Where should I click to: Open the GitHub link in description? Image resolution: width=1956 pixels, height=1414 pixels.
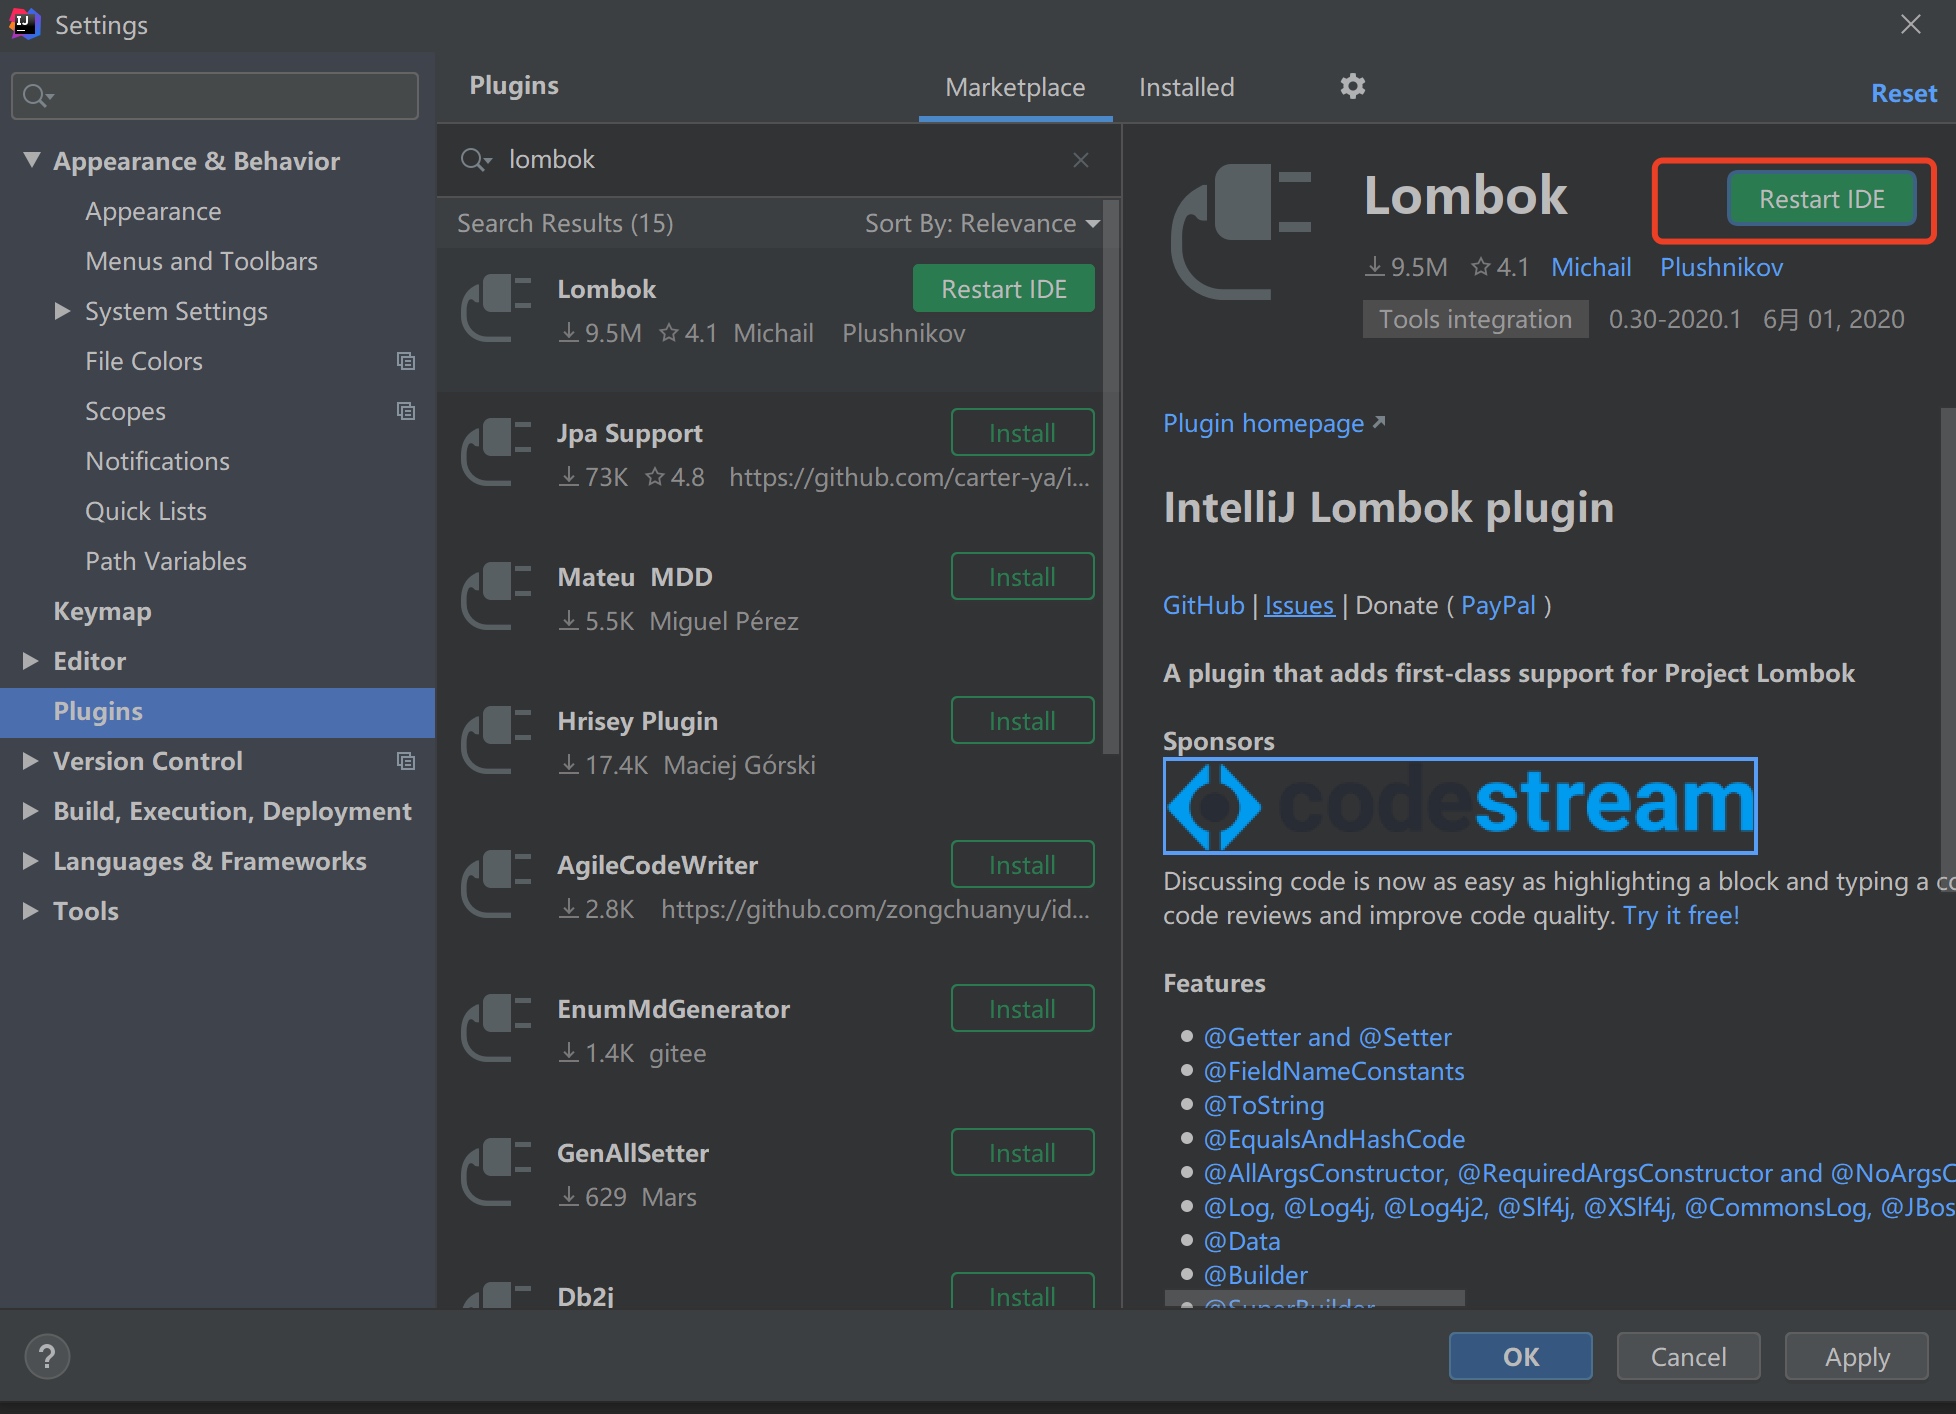click(1203, 605)
